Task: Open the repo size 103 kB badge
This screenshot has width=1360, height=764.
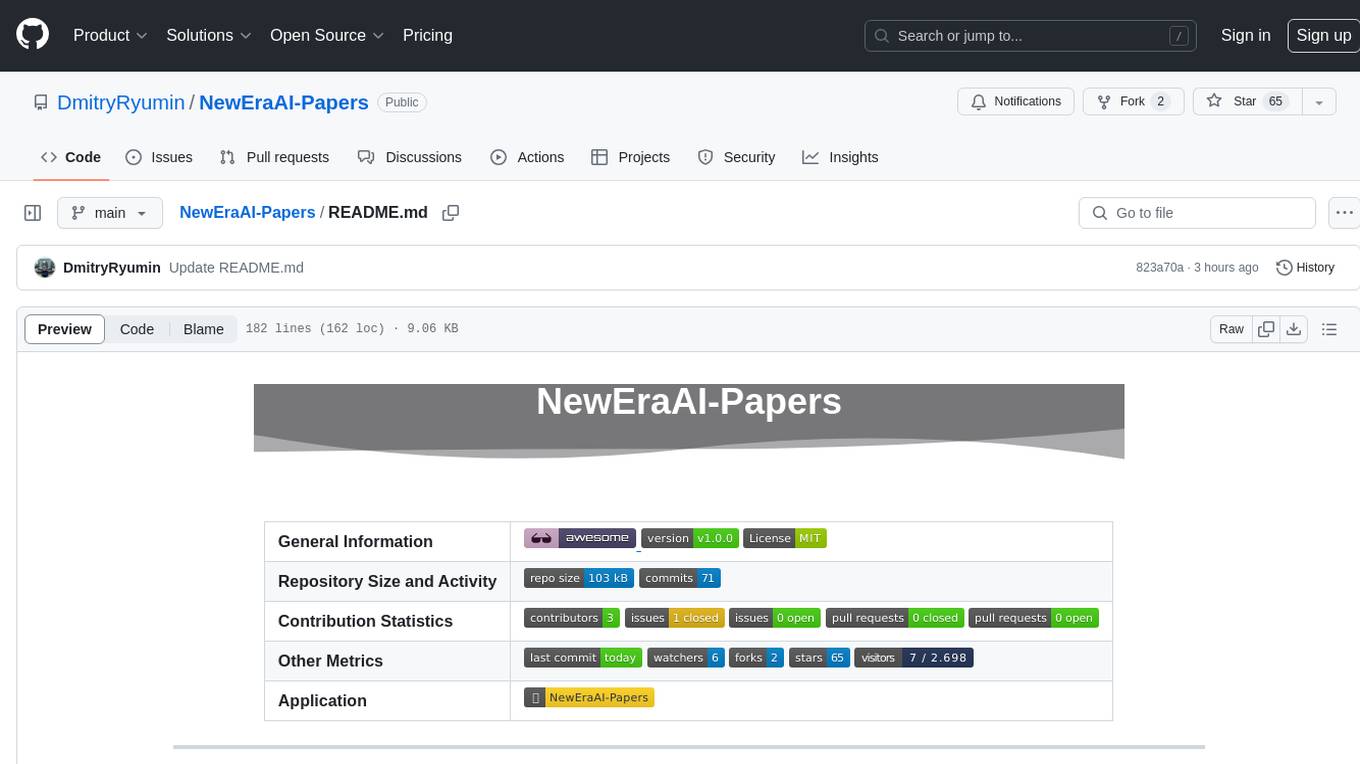Action: coord(579,578)
